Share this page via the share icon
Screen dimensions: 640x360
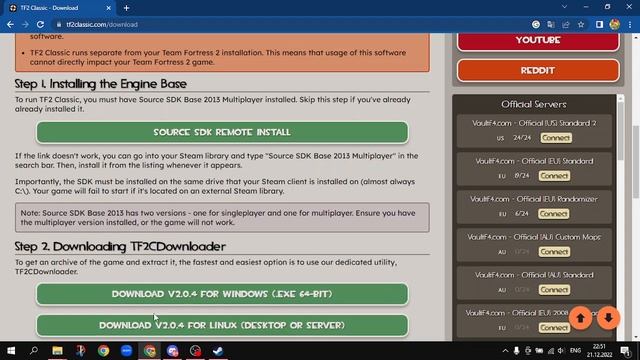coord(566,24)
